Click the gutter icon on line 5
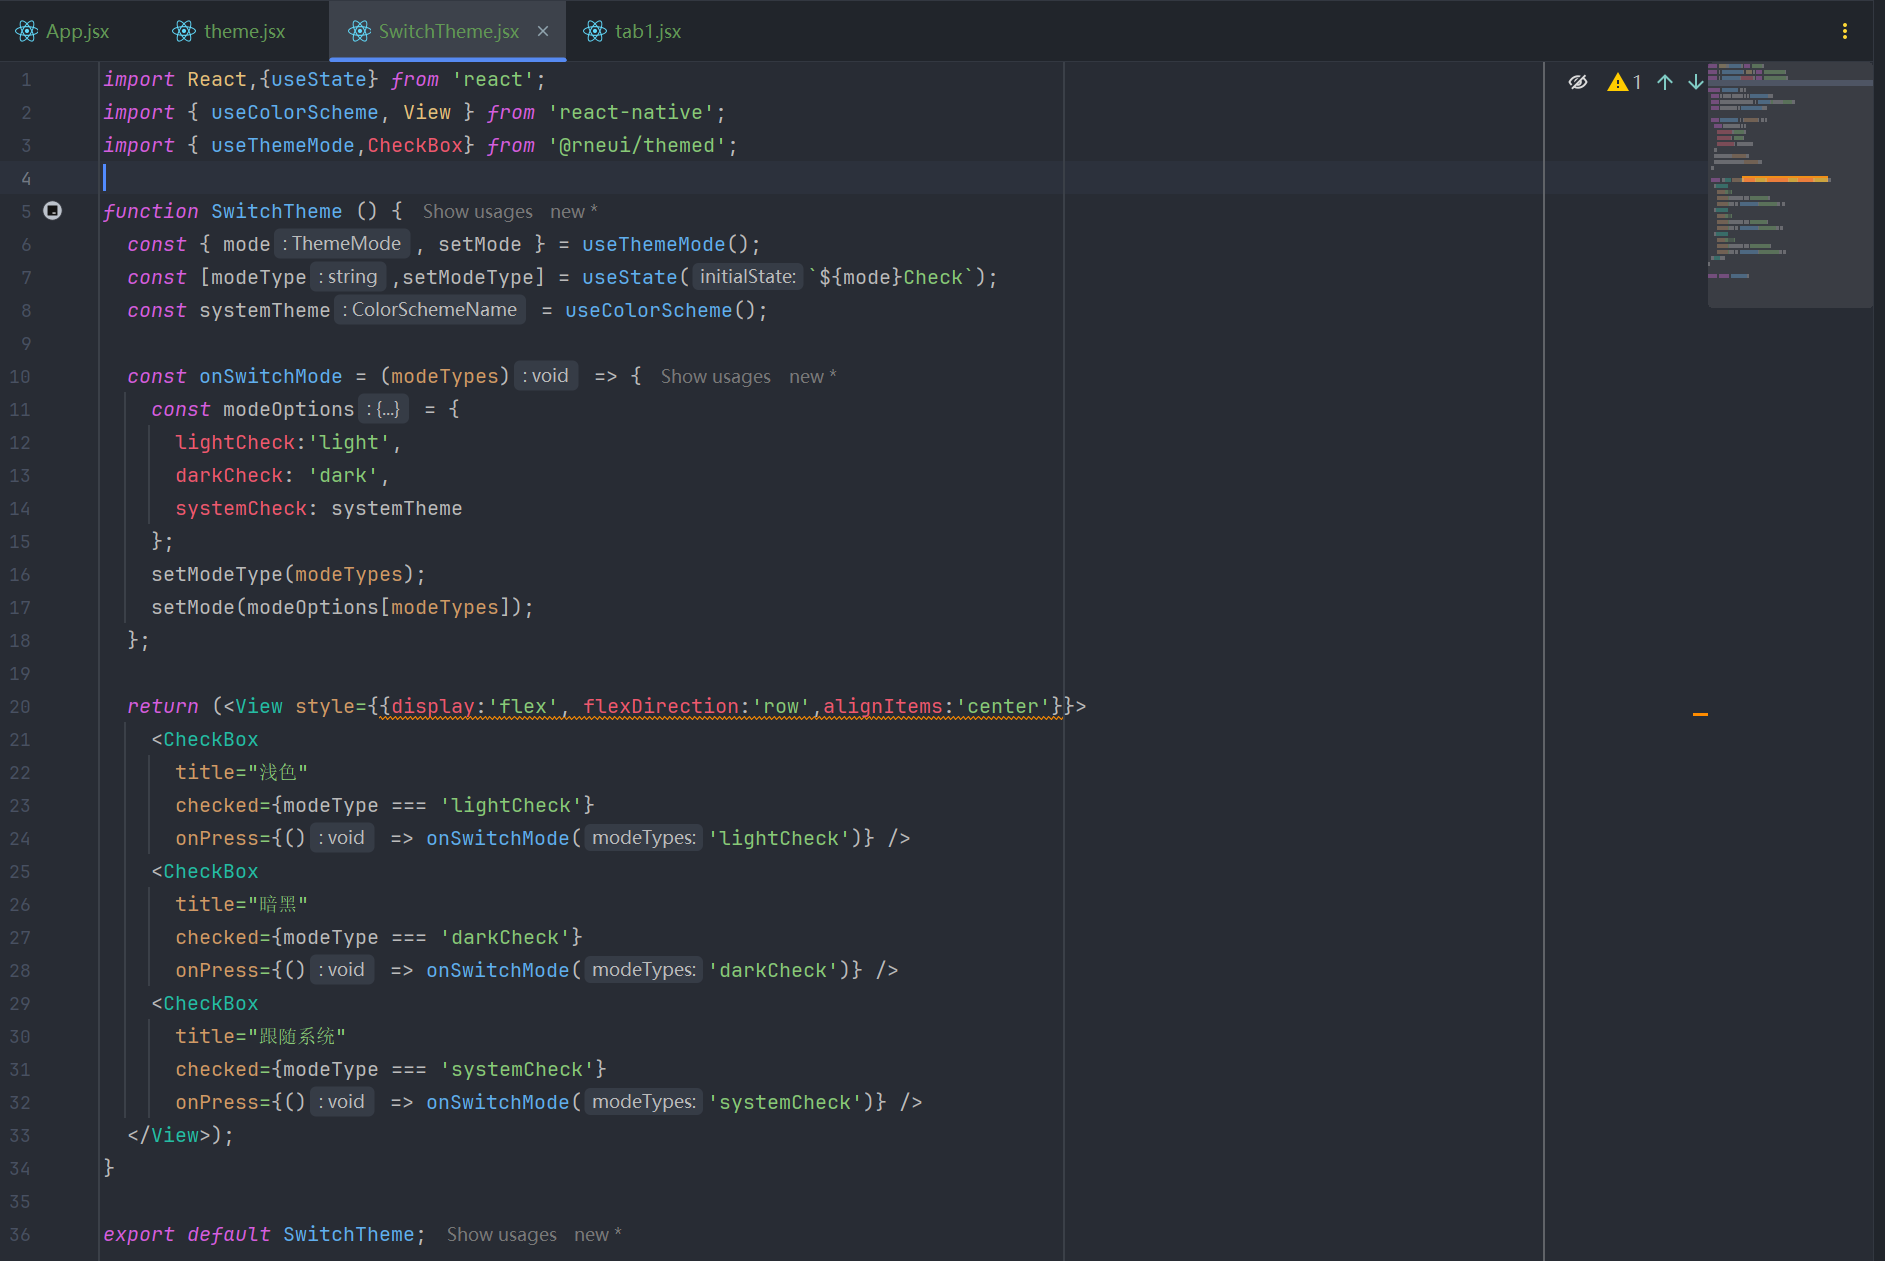 [53, 210]
